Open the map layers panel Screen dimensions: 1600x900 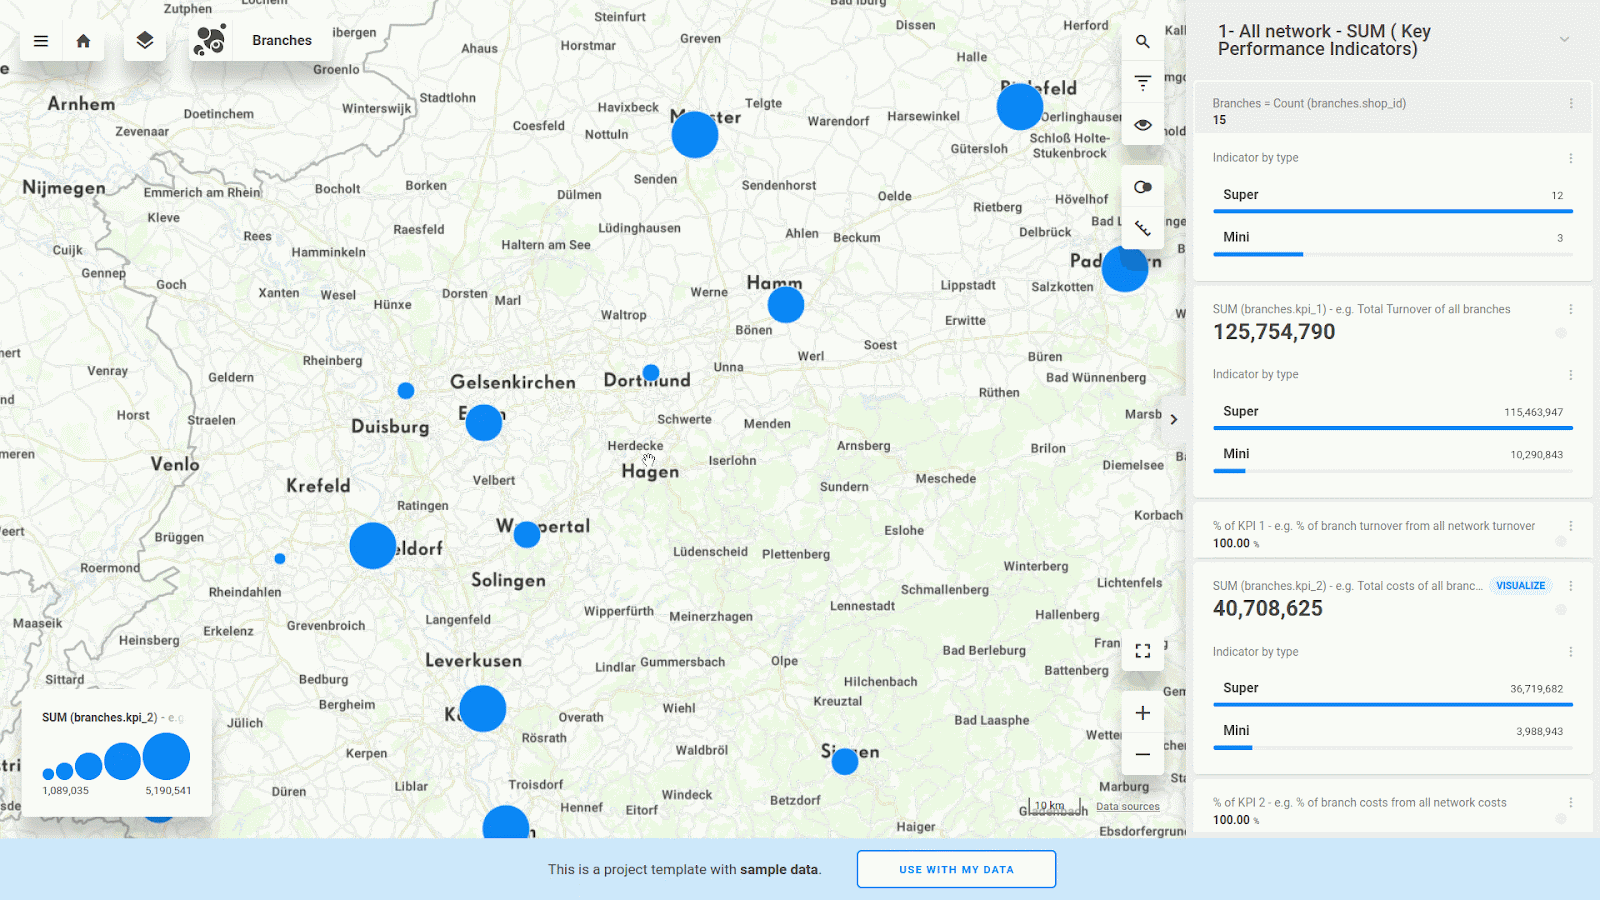tap(145, 41)
